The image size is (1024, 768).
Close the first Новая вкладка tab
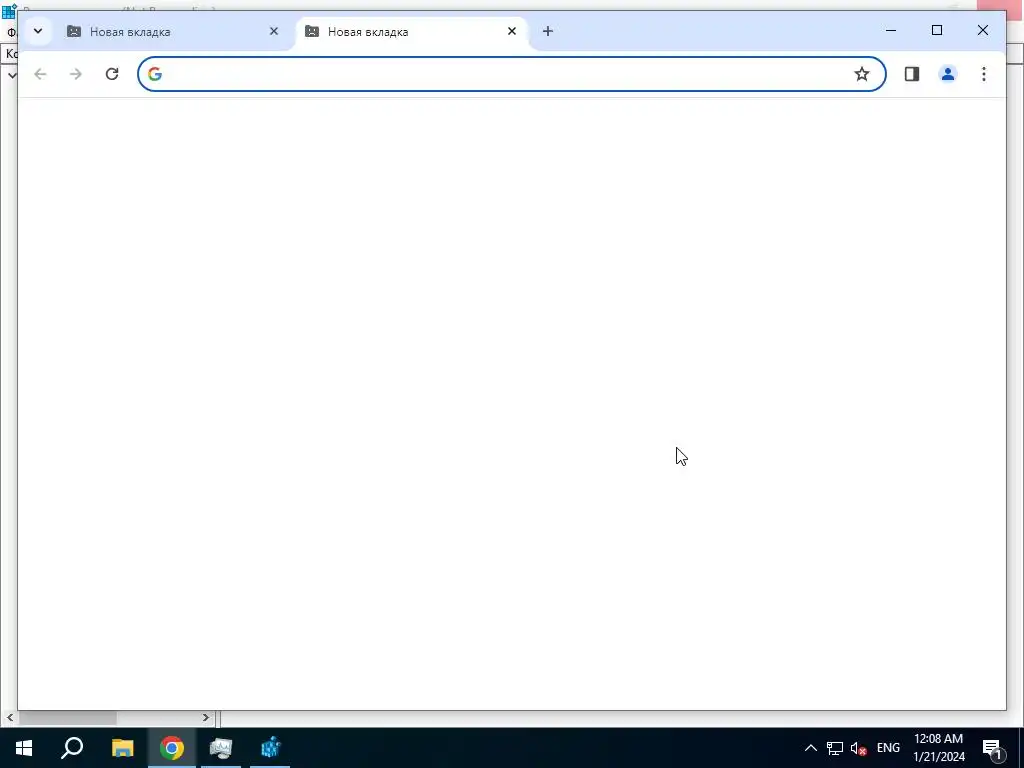pyautogui.click(x=274, y=31)
